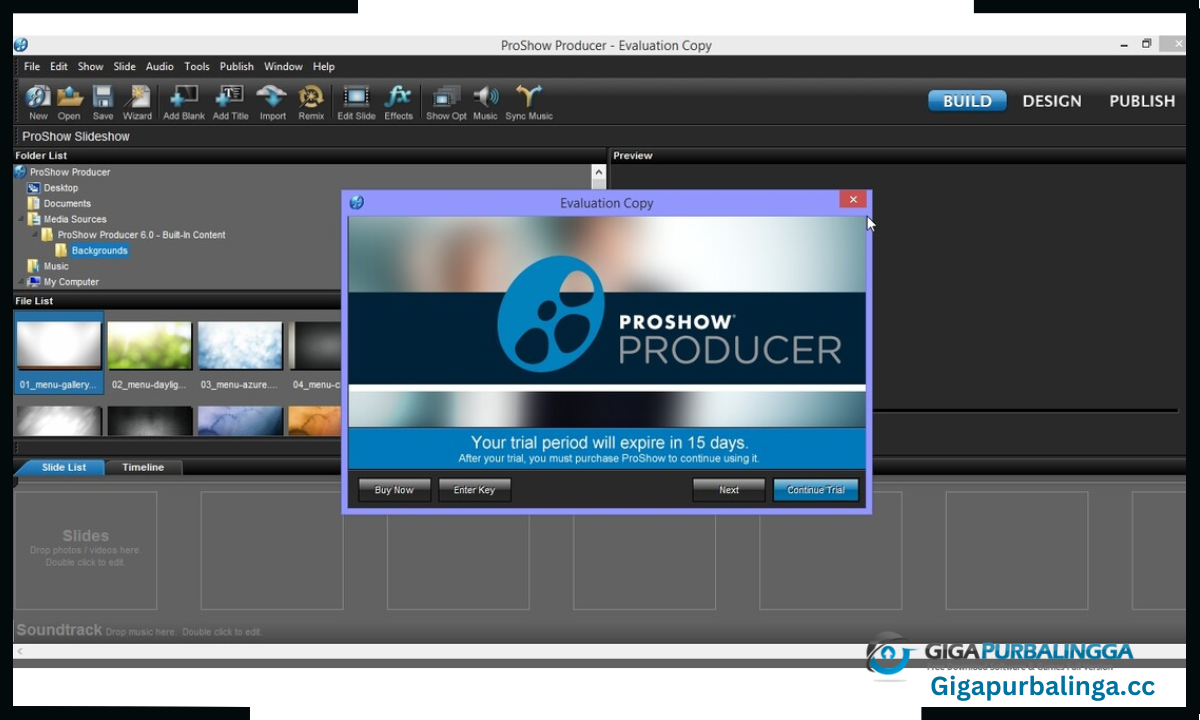Viewport: 1200px width, 720px height.
Task: Select the My Computer icon in Folder List
Action: [34, 282]
